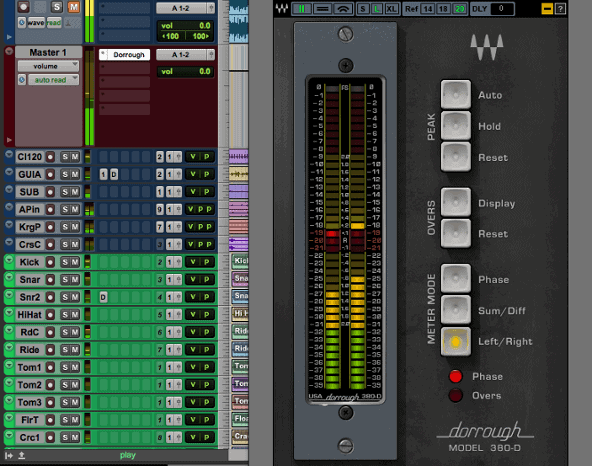592x466 pixels.
Task: Expand the Master 1 track options arrow
Action: tap(9, 51)
